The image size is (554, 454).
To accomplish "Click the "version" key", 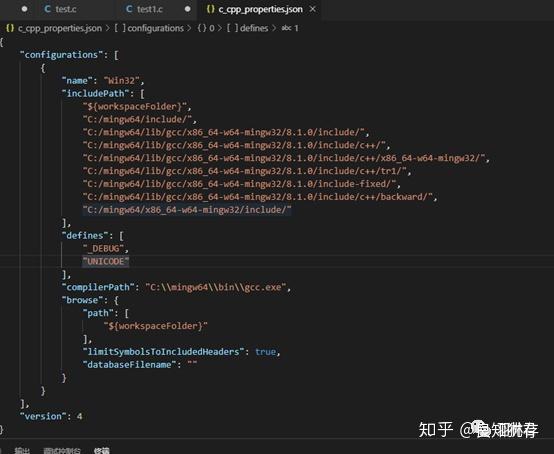I will tap(43, 417).
